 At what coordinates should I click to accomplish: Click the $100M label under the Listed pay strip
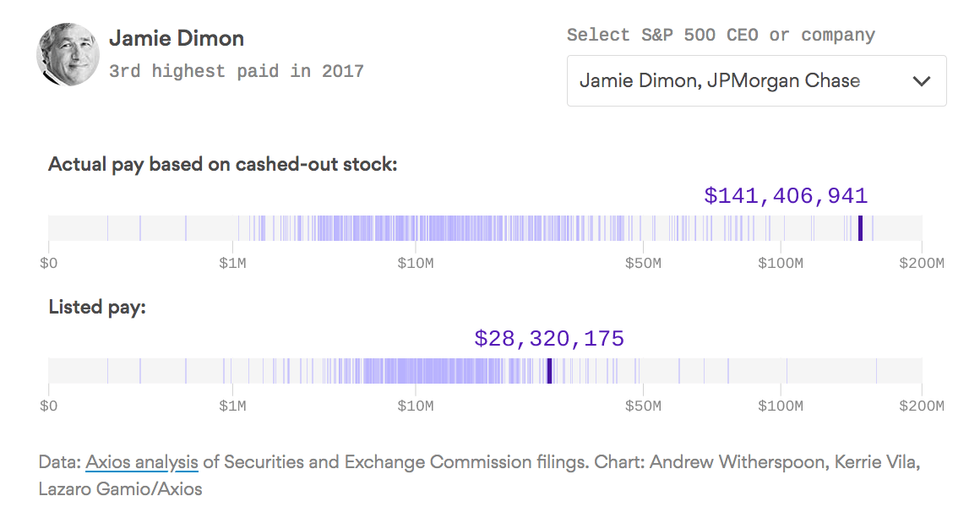coord(780,406)
